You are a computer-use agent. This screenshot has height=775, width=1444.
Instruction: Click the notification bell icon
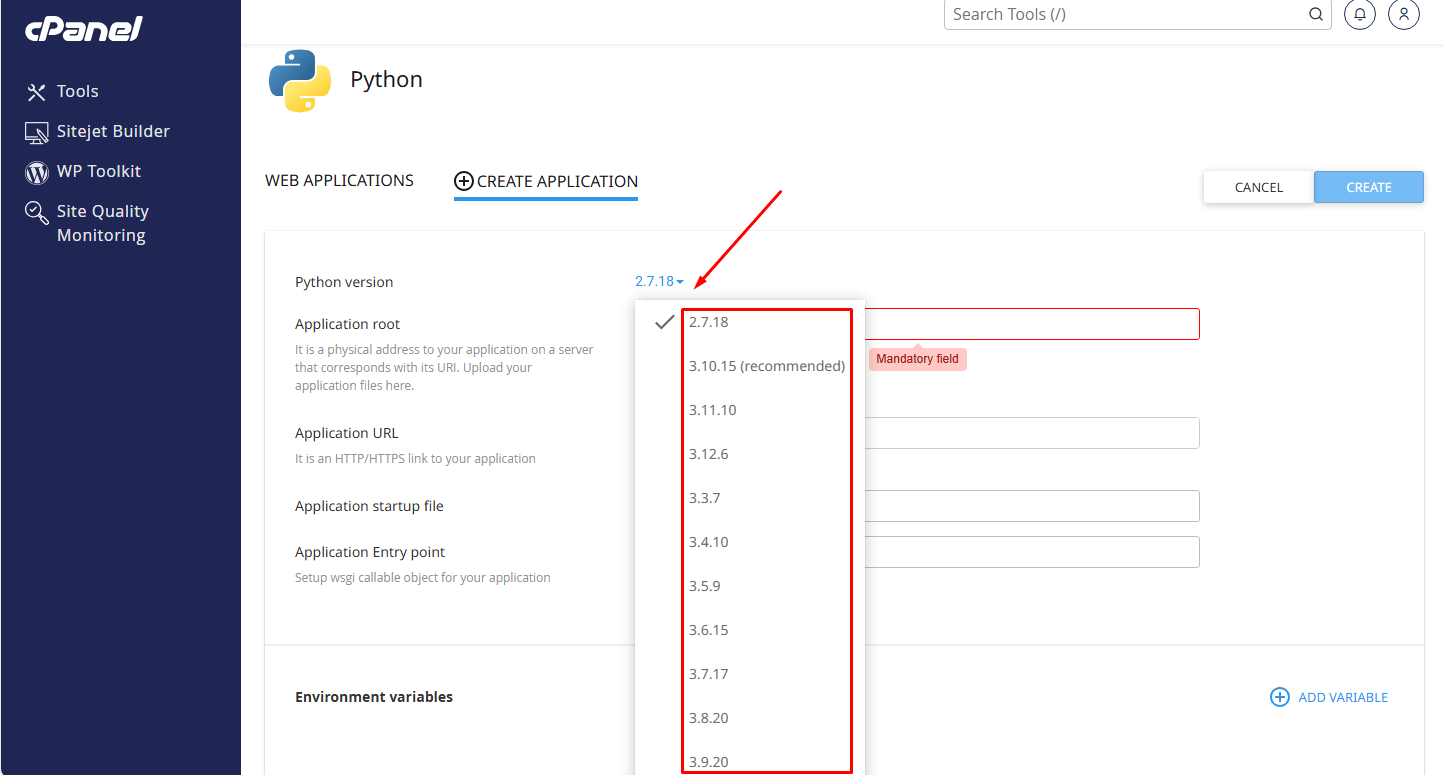(x=1359, y=14)
